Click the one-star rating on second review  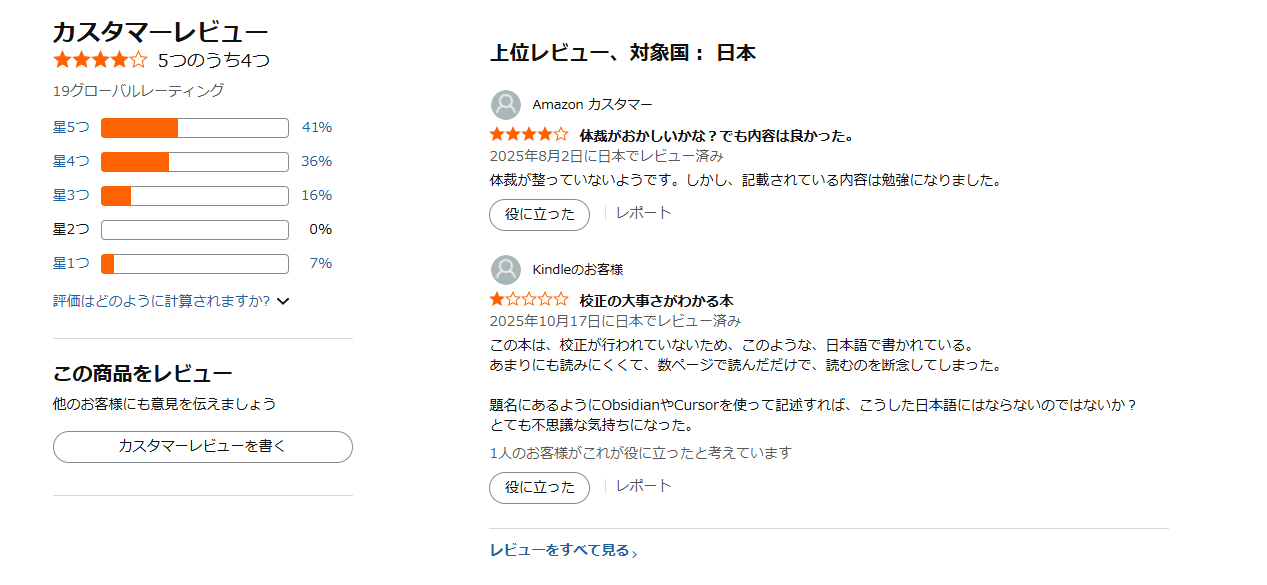point(529,300)
